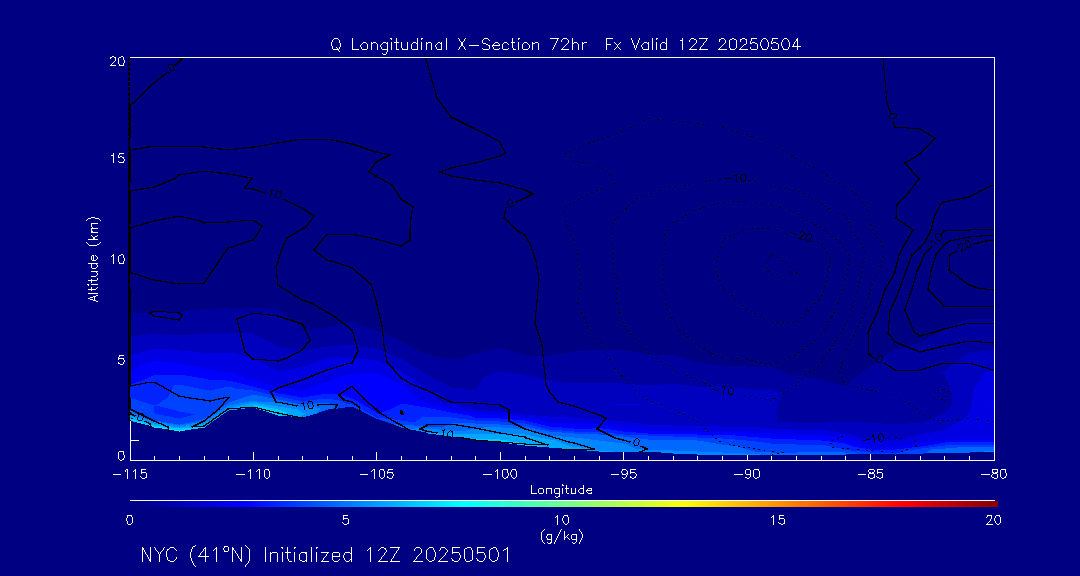Select the 'Longitude' x-axis label
Screen dimensions: 1080x576
[x=561, y=490]
